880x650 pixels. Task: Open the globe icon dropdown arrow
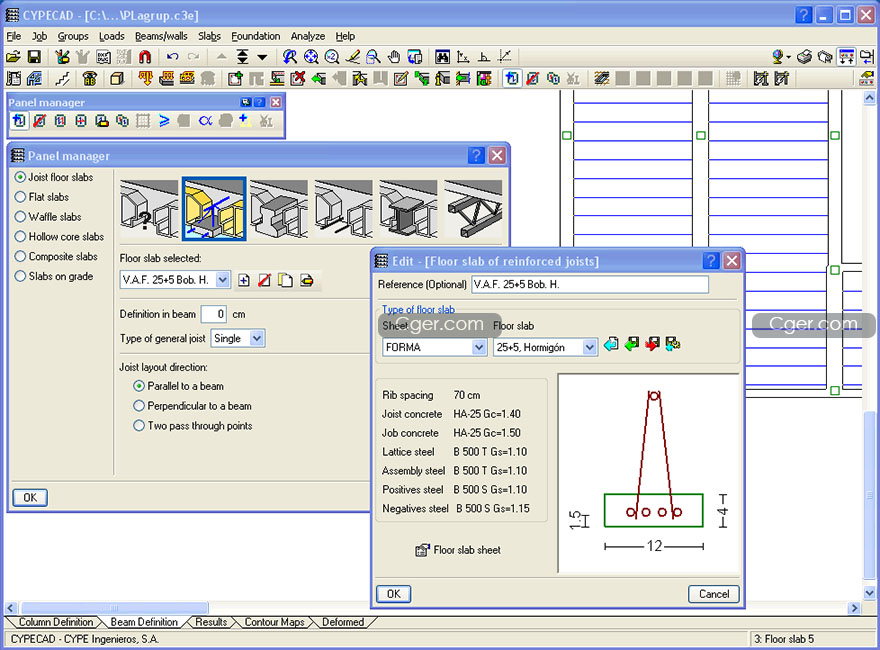(x=789, y=57)
